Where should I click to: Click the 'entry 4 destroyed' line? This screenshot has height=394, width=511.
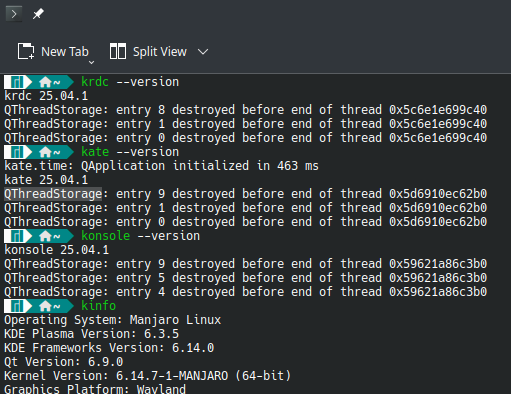(x=245, y=292)
